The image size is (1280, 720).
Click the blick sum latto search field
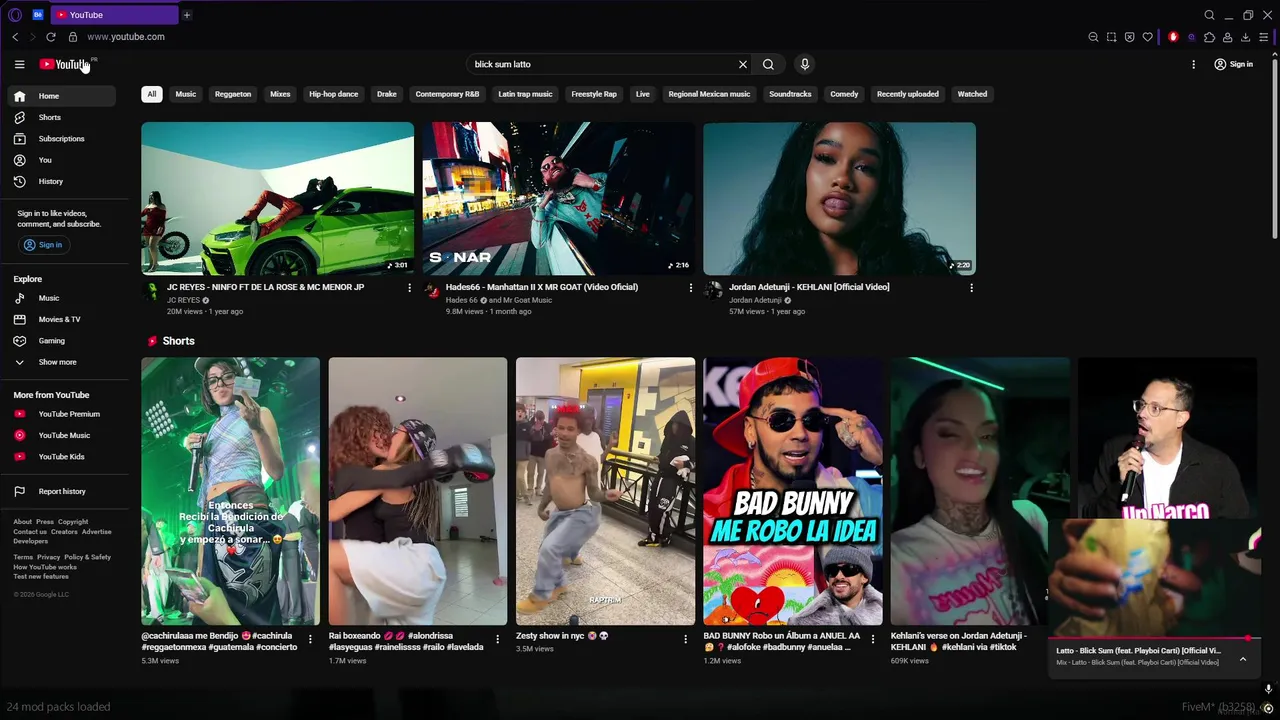603,64
